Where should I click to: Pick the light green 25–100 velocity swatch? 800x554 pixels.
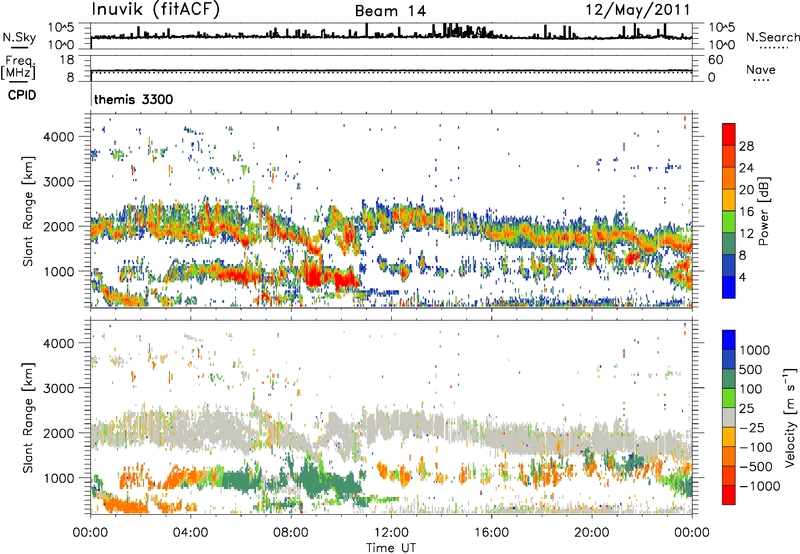pos(729,399)
